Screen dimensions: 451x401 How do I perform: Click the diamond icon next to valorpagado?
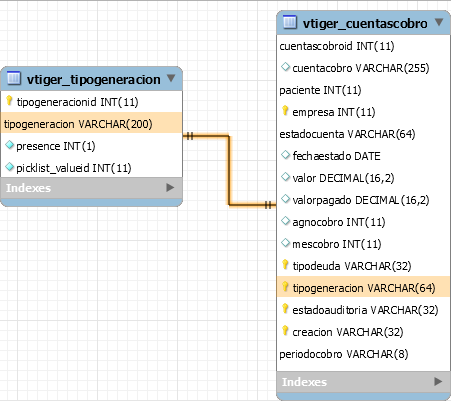tap(285, 199)
